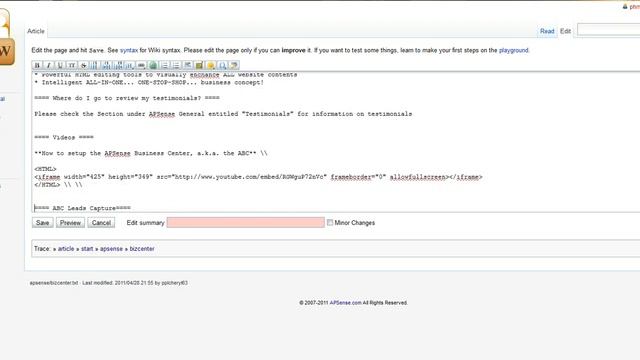Go to 'start' in the Trace breadcrumb
640x360 pixels.
(x=87, y=249)
